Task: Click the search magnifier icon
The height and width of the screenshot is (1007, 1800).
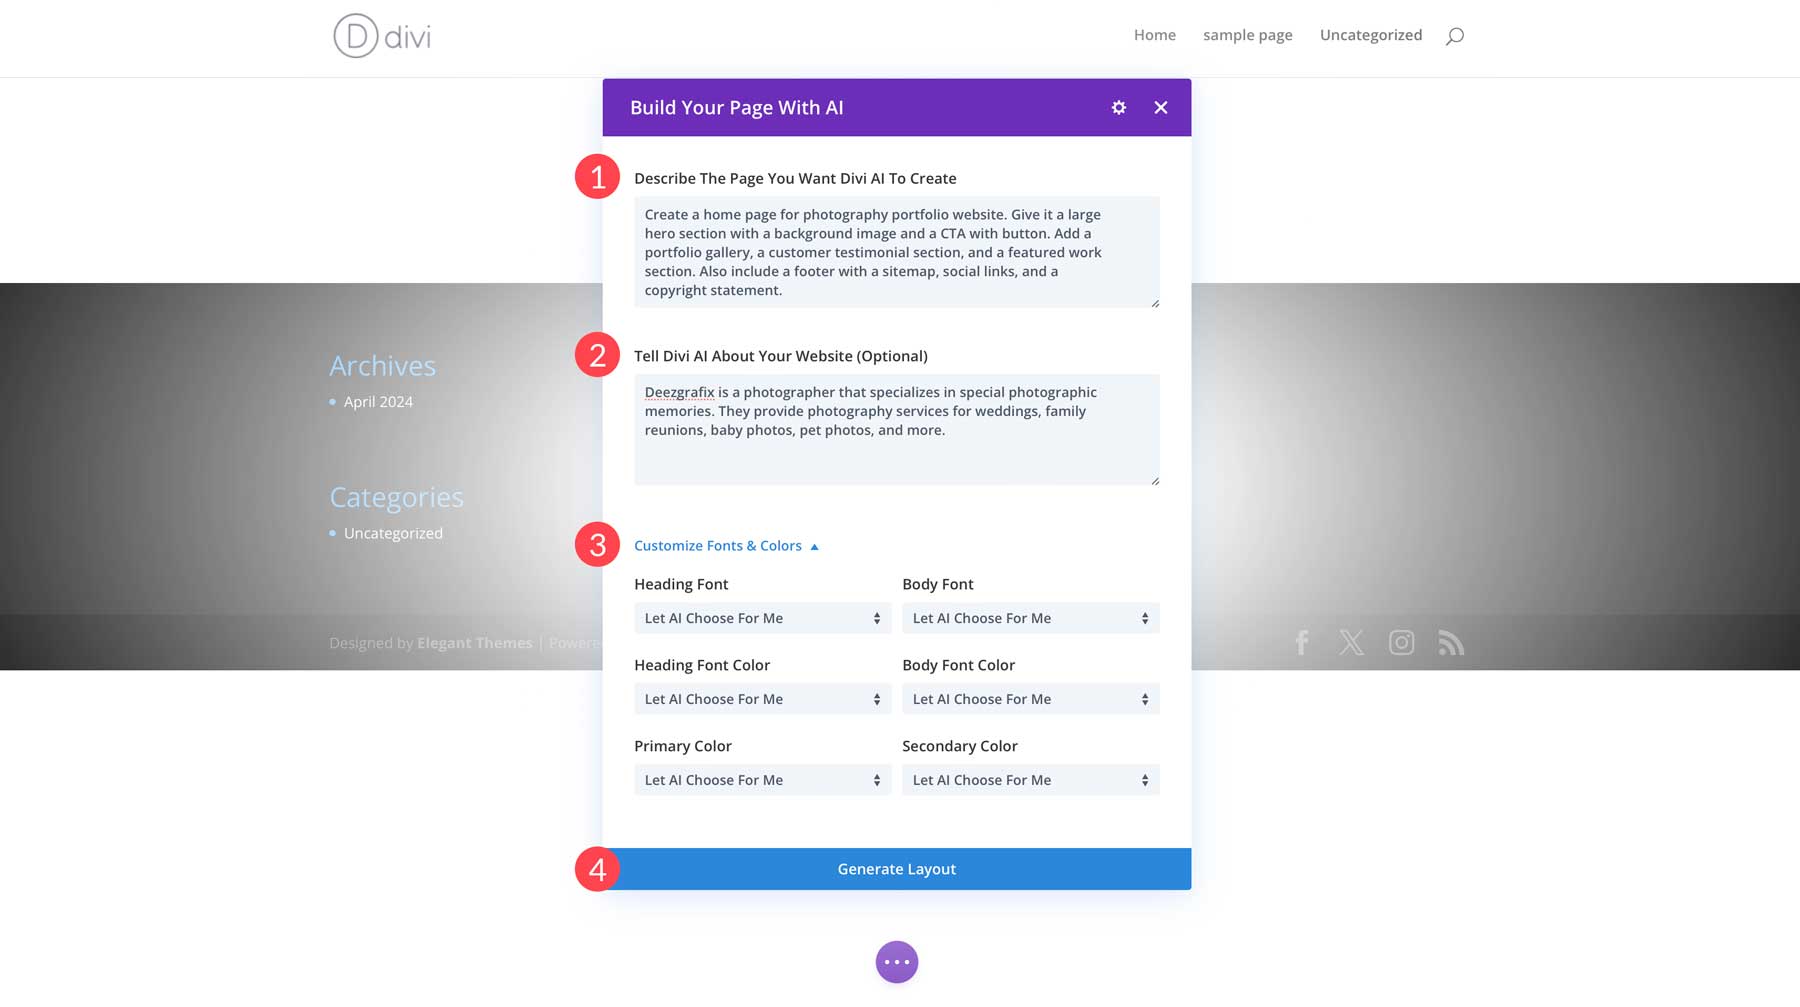Action: click(x=1455, y=35)
